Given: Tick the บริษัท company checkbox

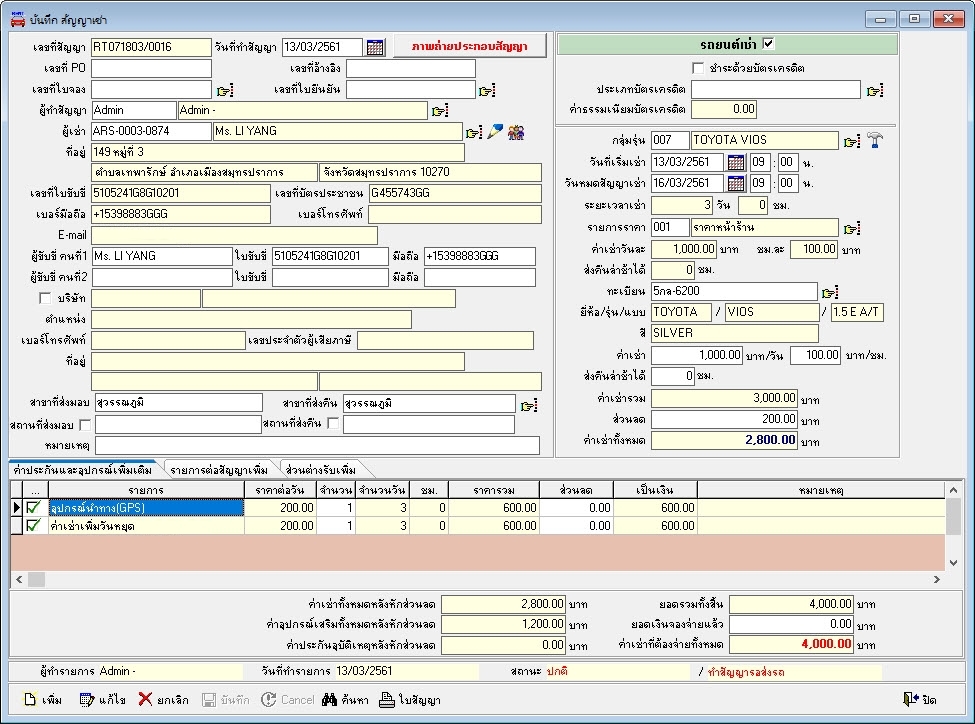Looking at the screenshot, I should [45, 298].
